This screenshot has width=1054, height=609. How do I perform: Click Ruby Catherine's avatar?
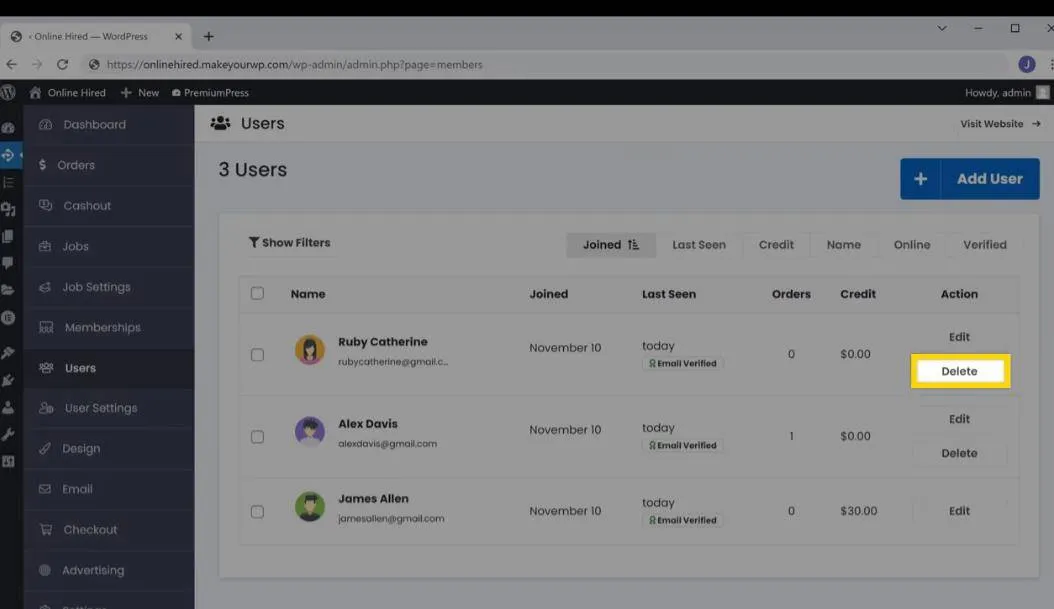click(310, 350)
